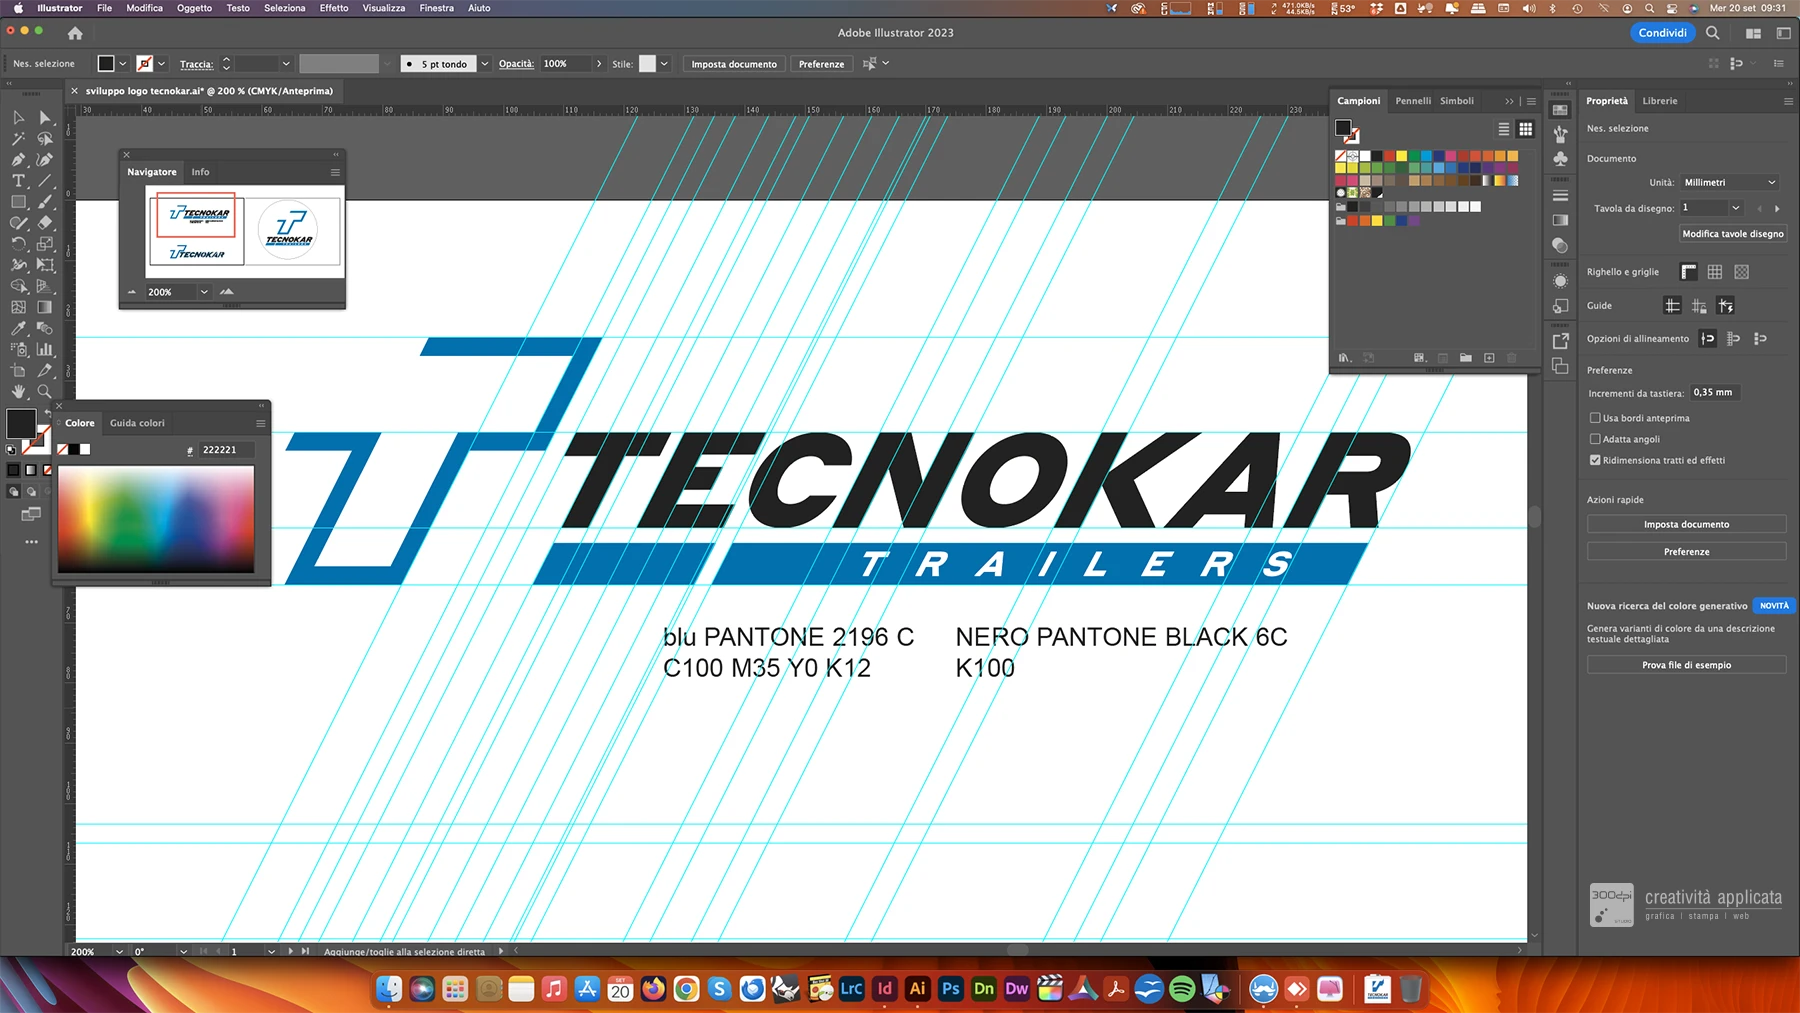
Task: Toggle rulers visibility in Righello e griglie
Action: coord(1689,272)
